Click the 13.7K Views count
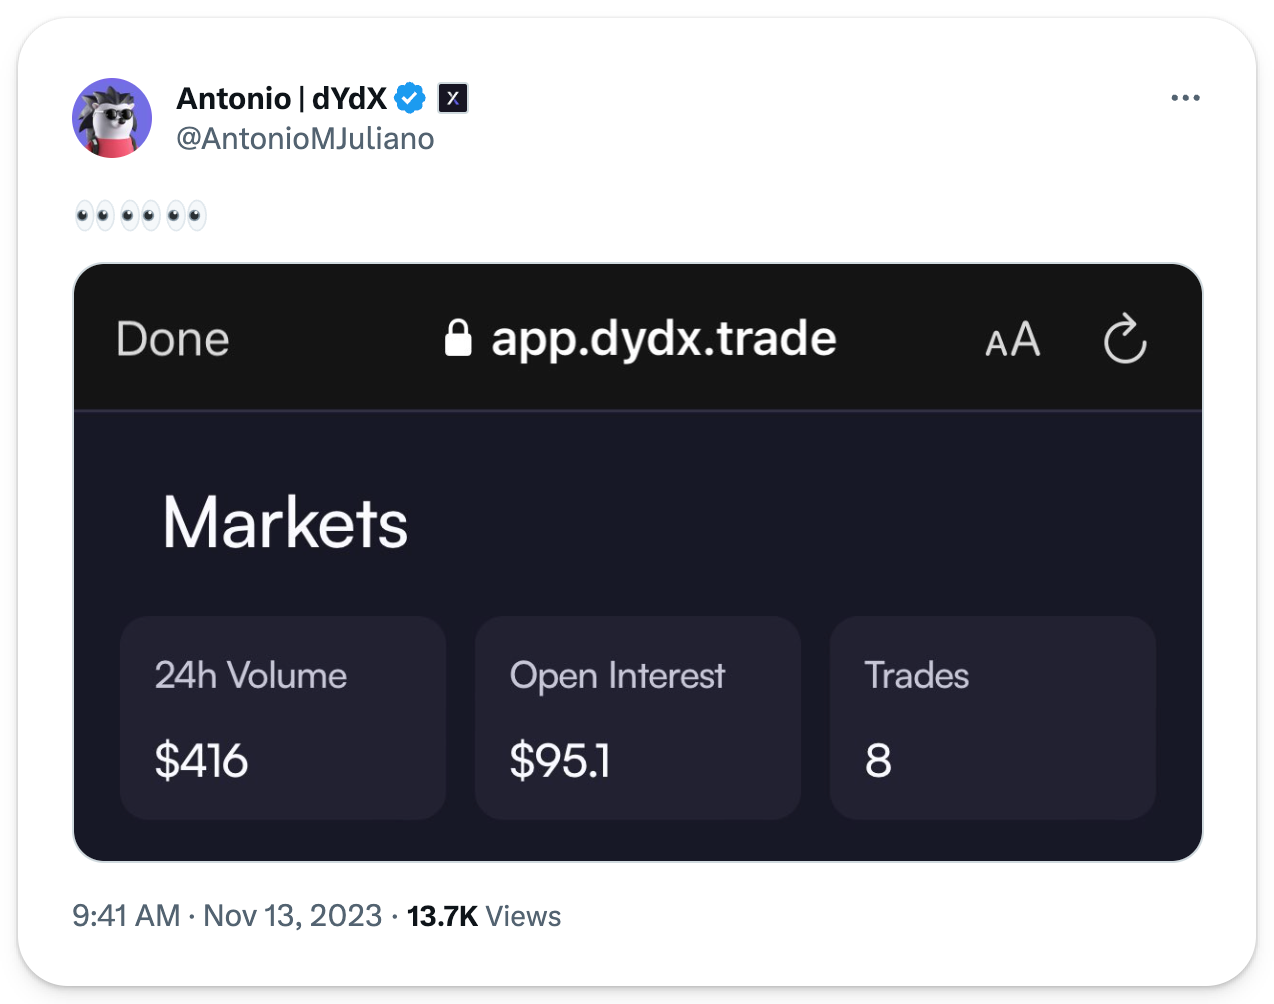The image size is (1274, 1004). (484, 916)
